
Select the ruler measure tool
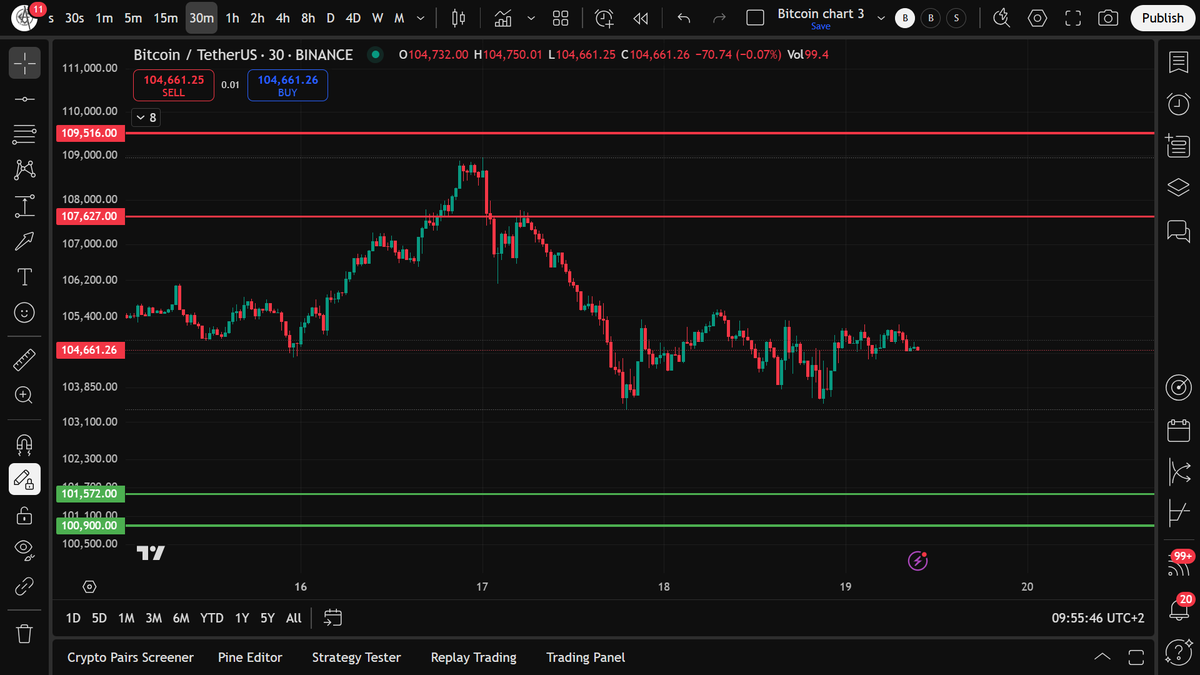point(25,360)
